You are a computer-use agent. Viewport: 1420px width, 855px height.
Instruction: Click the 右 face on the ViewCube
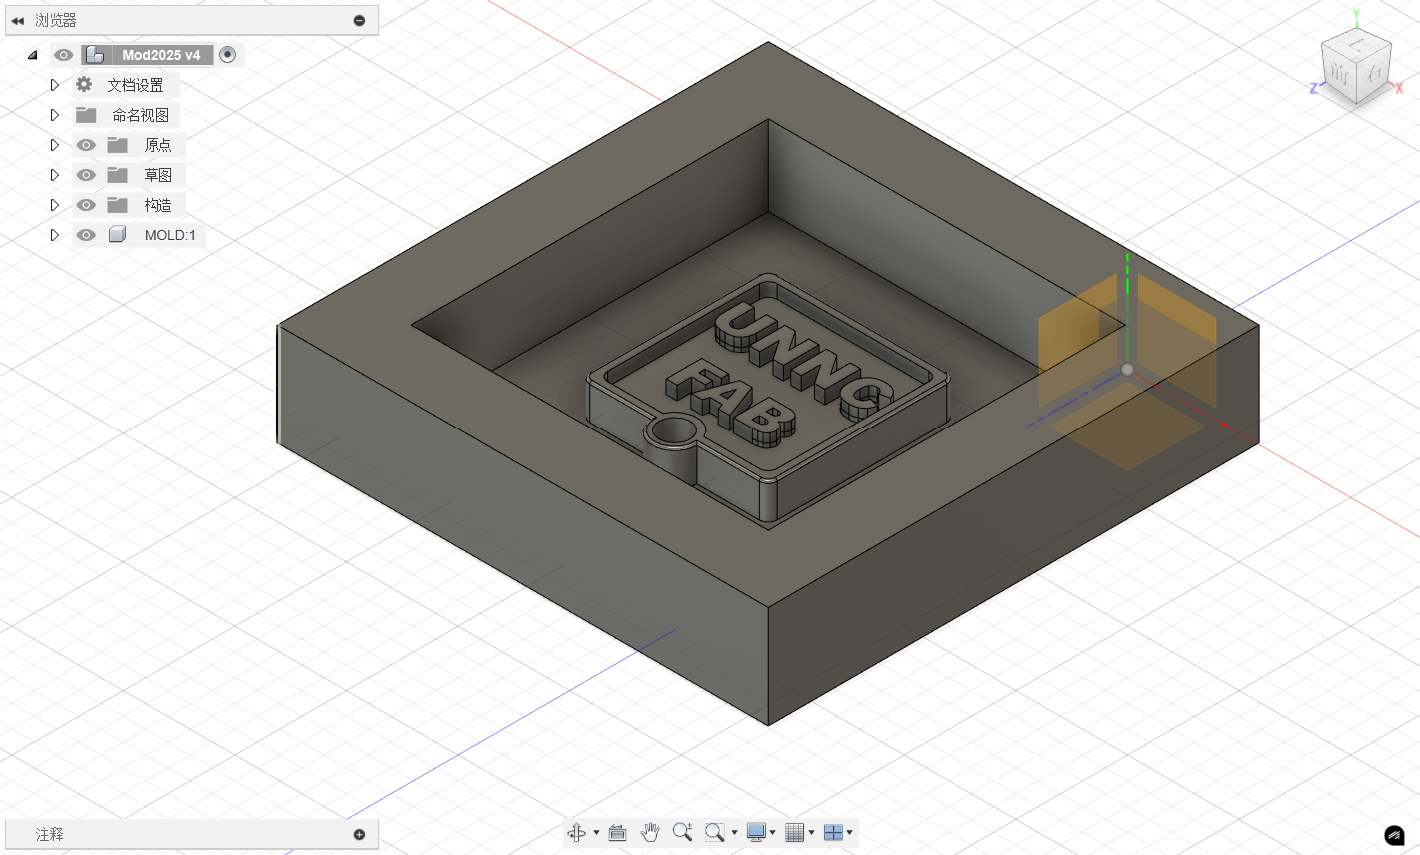click(x=1375, y=73)
